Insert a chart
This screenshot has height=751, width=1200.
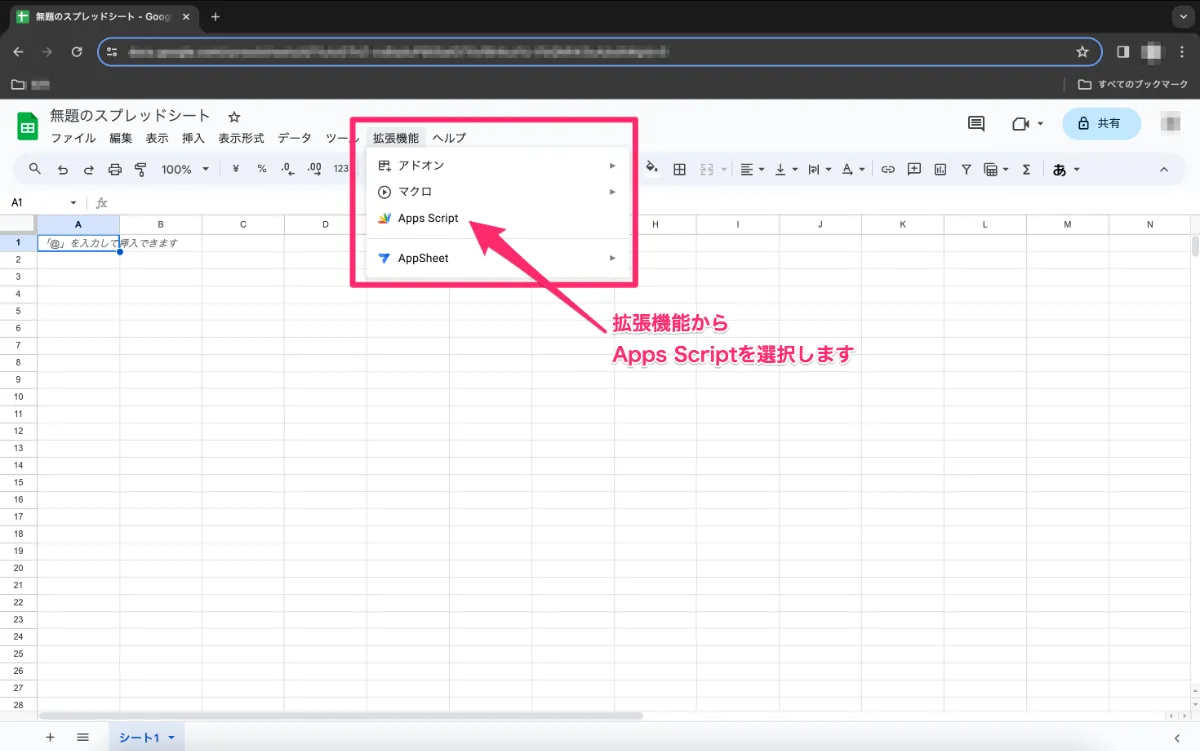click(940, 169)
